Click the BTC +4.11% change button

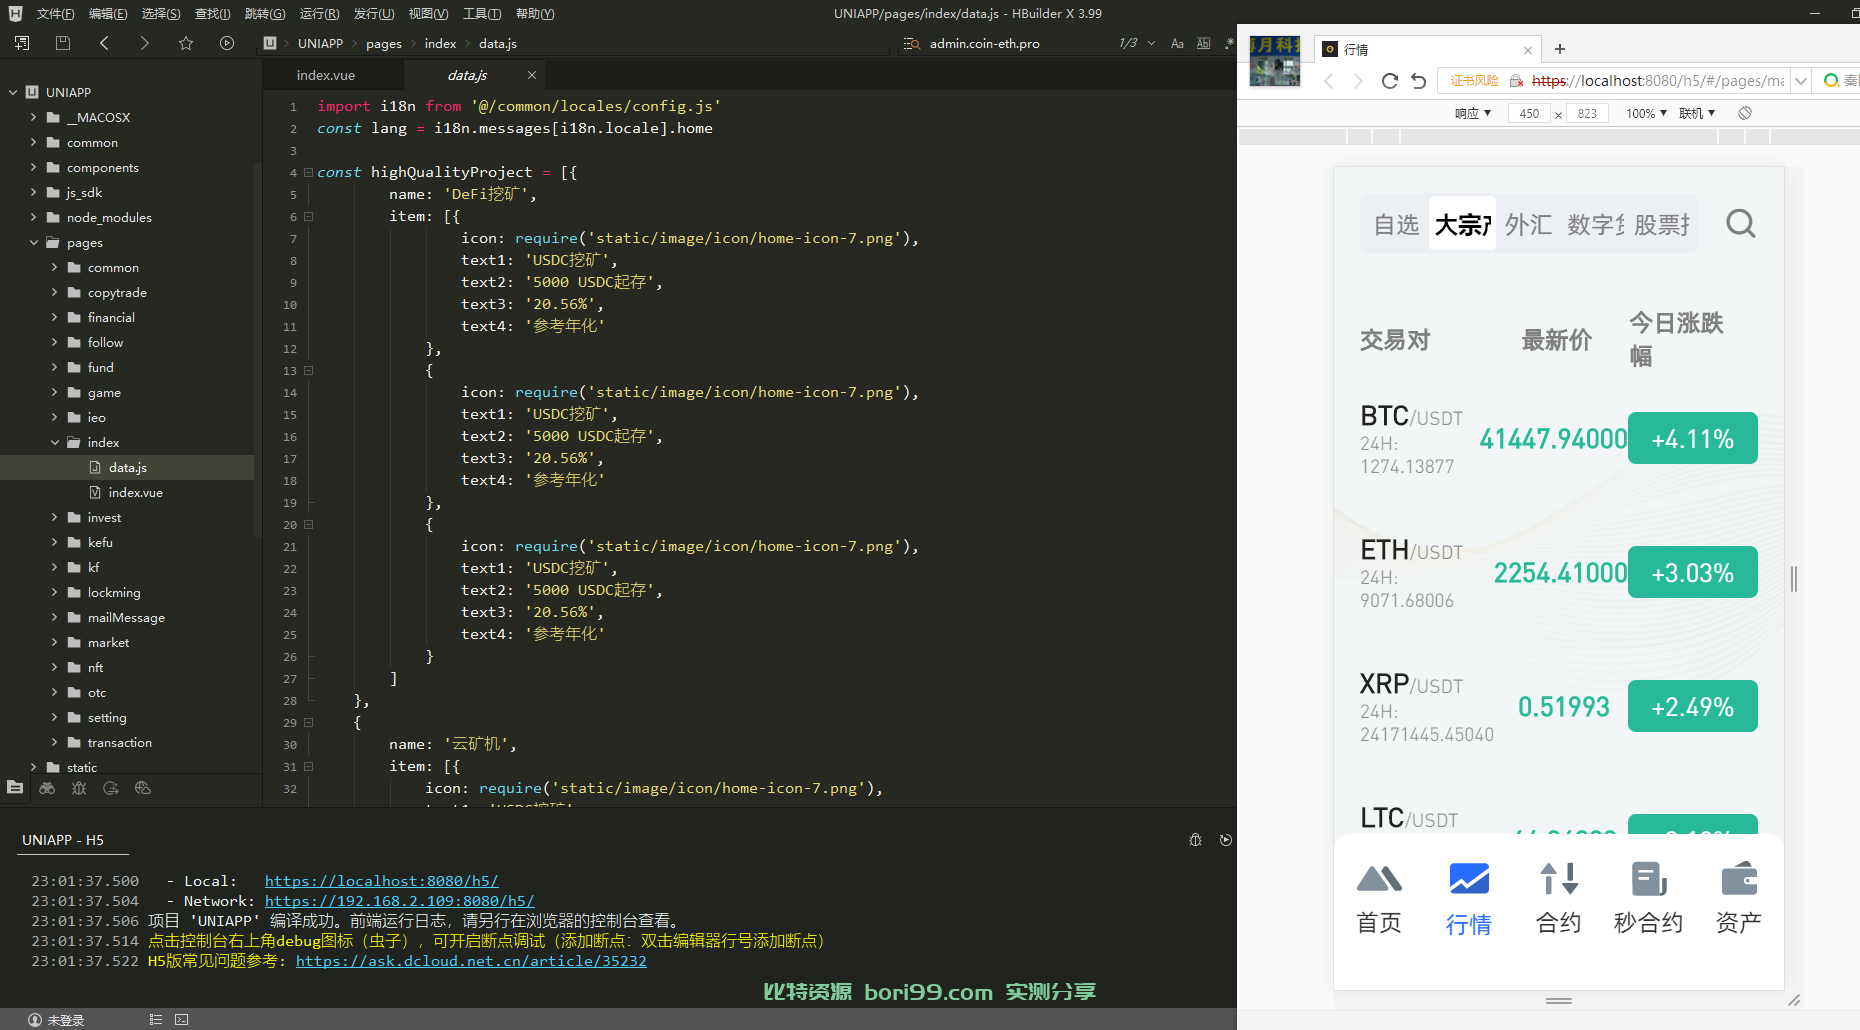click(1692, 438)
